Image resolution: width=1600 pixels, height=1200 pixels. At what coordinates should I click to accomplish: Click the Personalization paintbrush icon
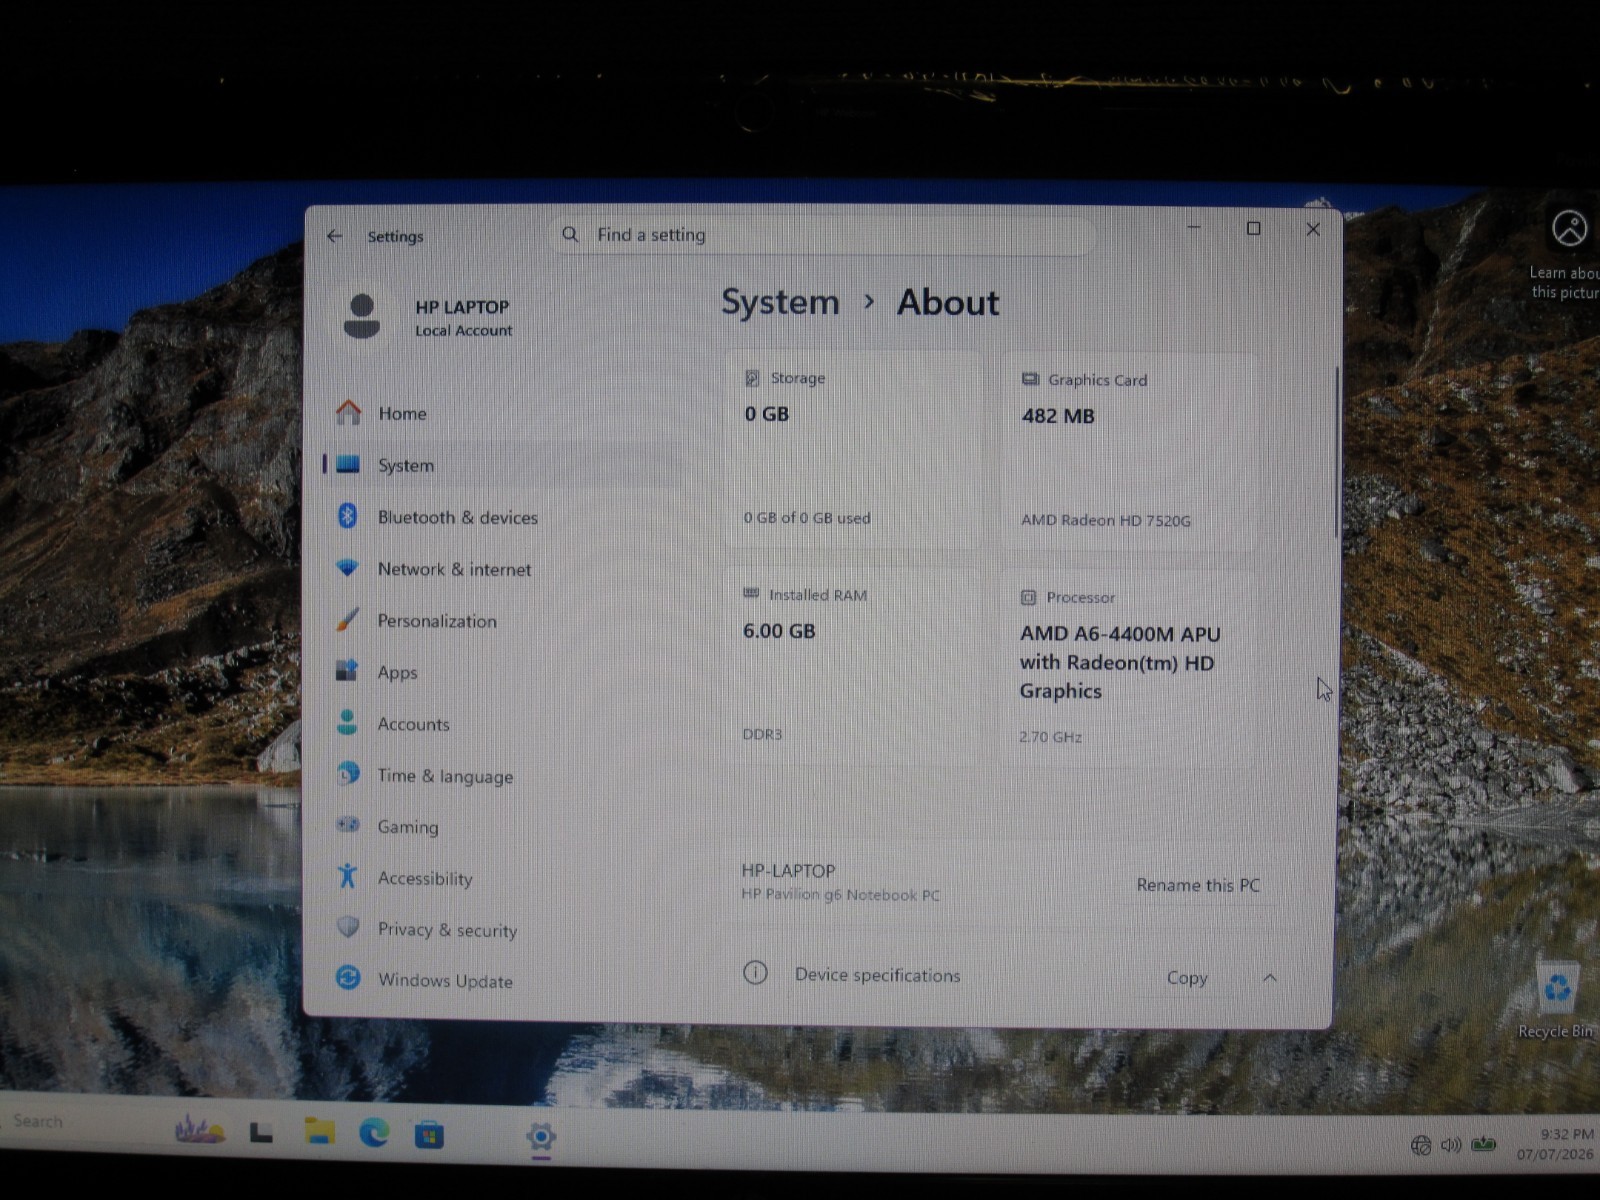click(347, 620)
